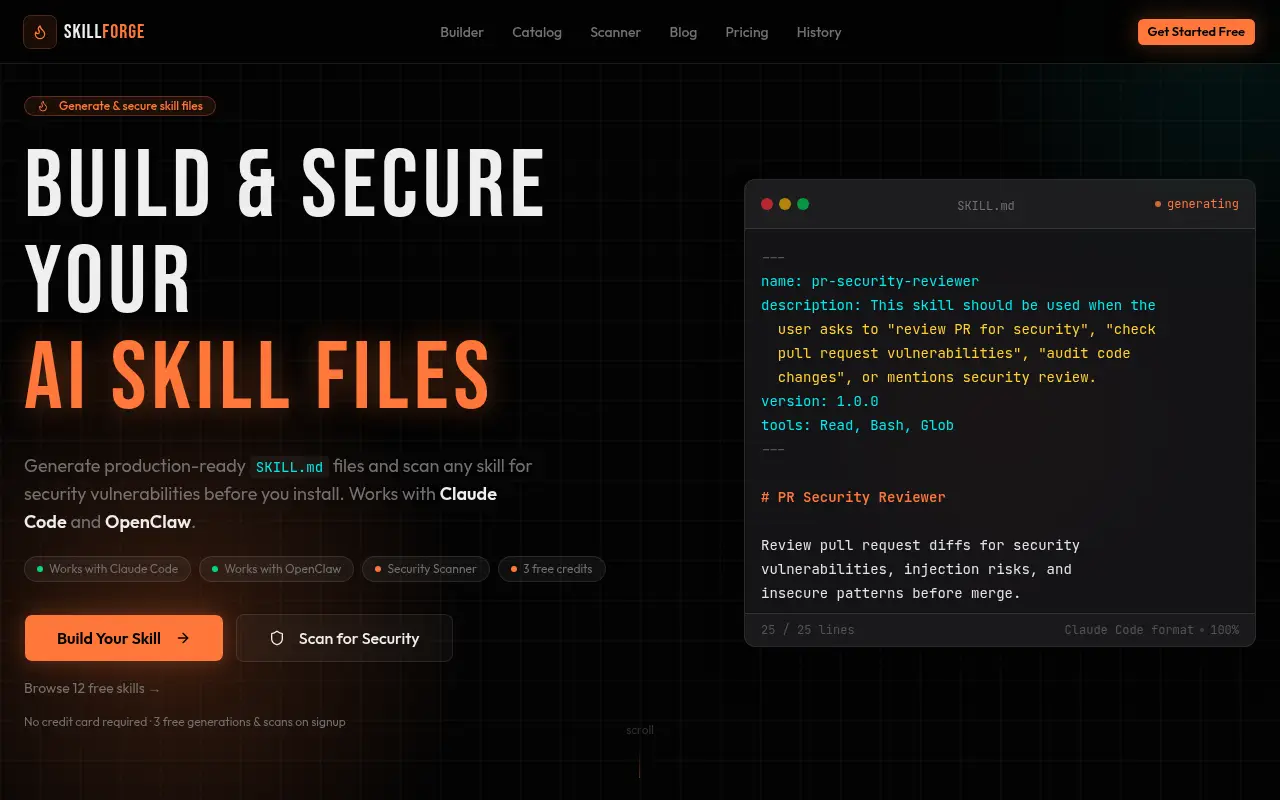View the Pricing page
This screenshot has height=800, width=1280.
[x=747, y=32]
